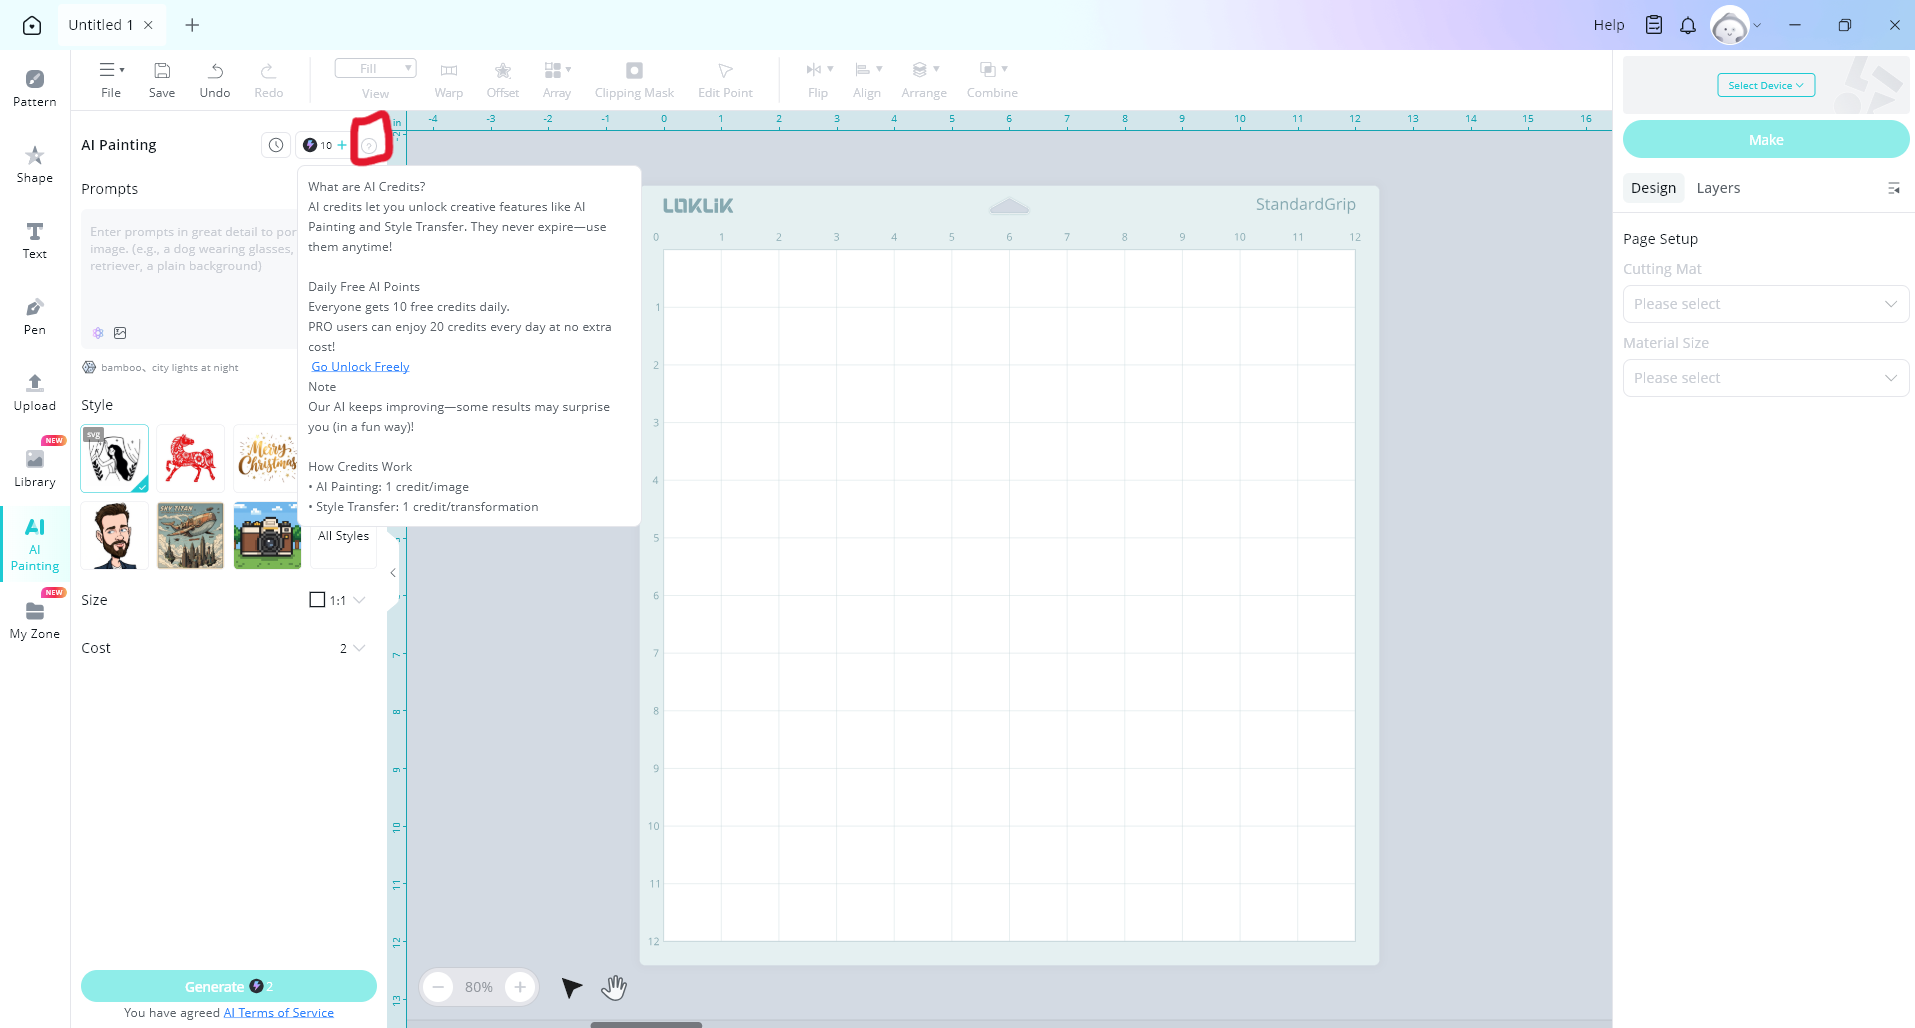This screenshot has width=1915, height=1028.
Task: Switch to the Layers tab
Action: coord(1718,188)
